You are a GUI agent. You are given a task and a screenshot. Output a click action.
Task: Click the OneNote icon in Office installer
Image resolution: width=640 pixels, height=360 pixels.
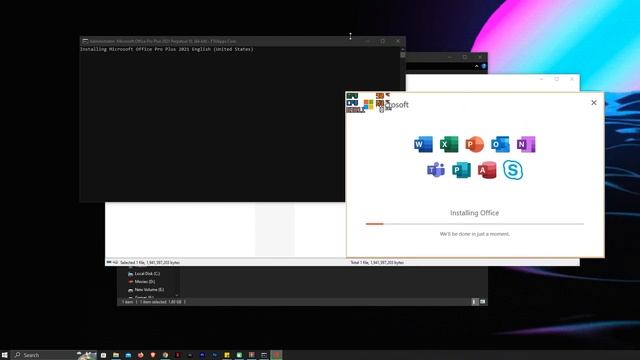pyautogui.click(x=526, y=144)
